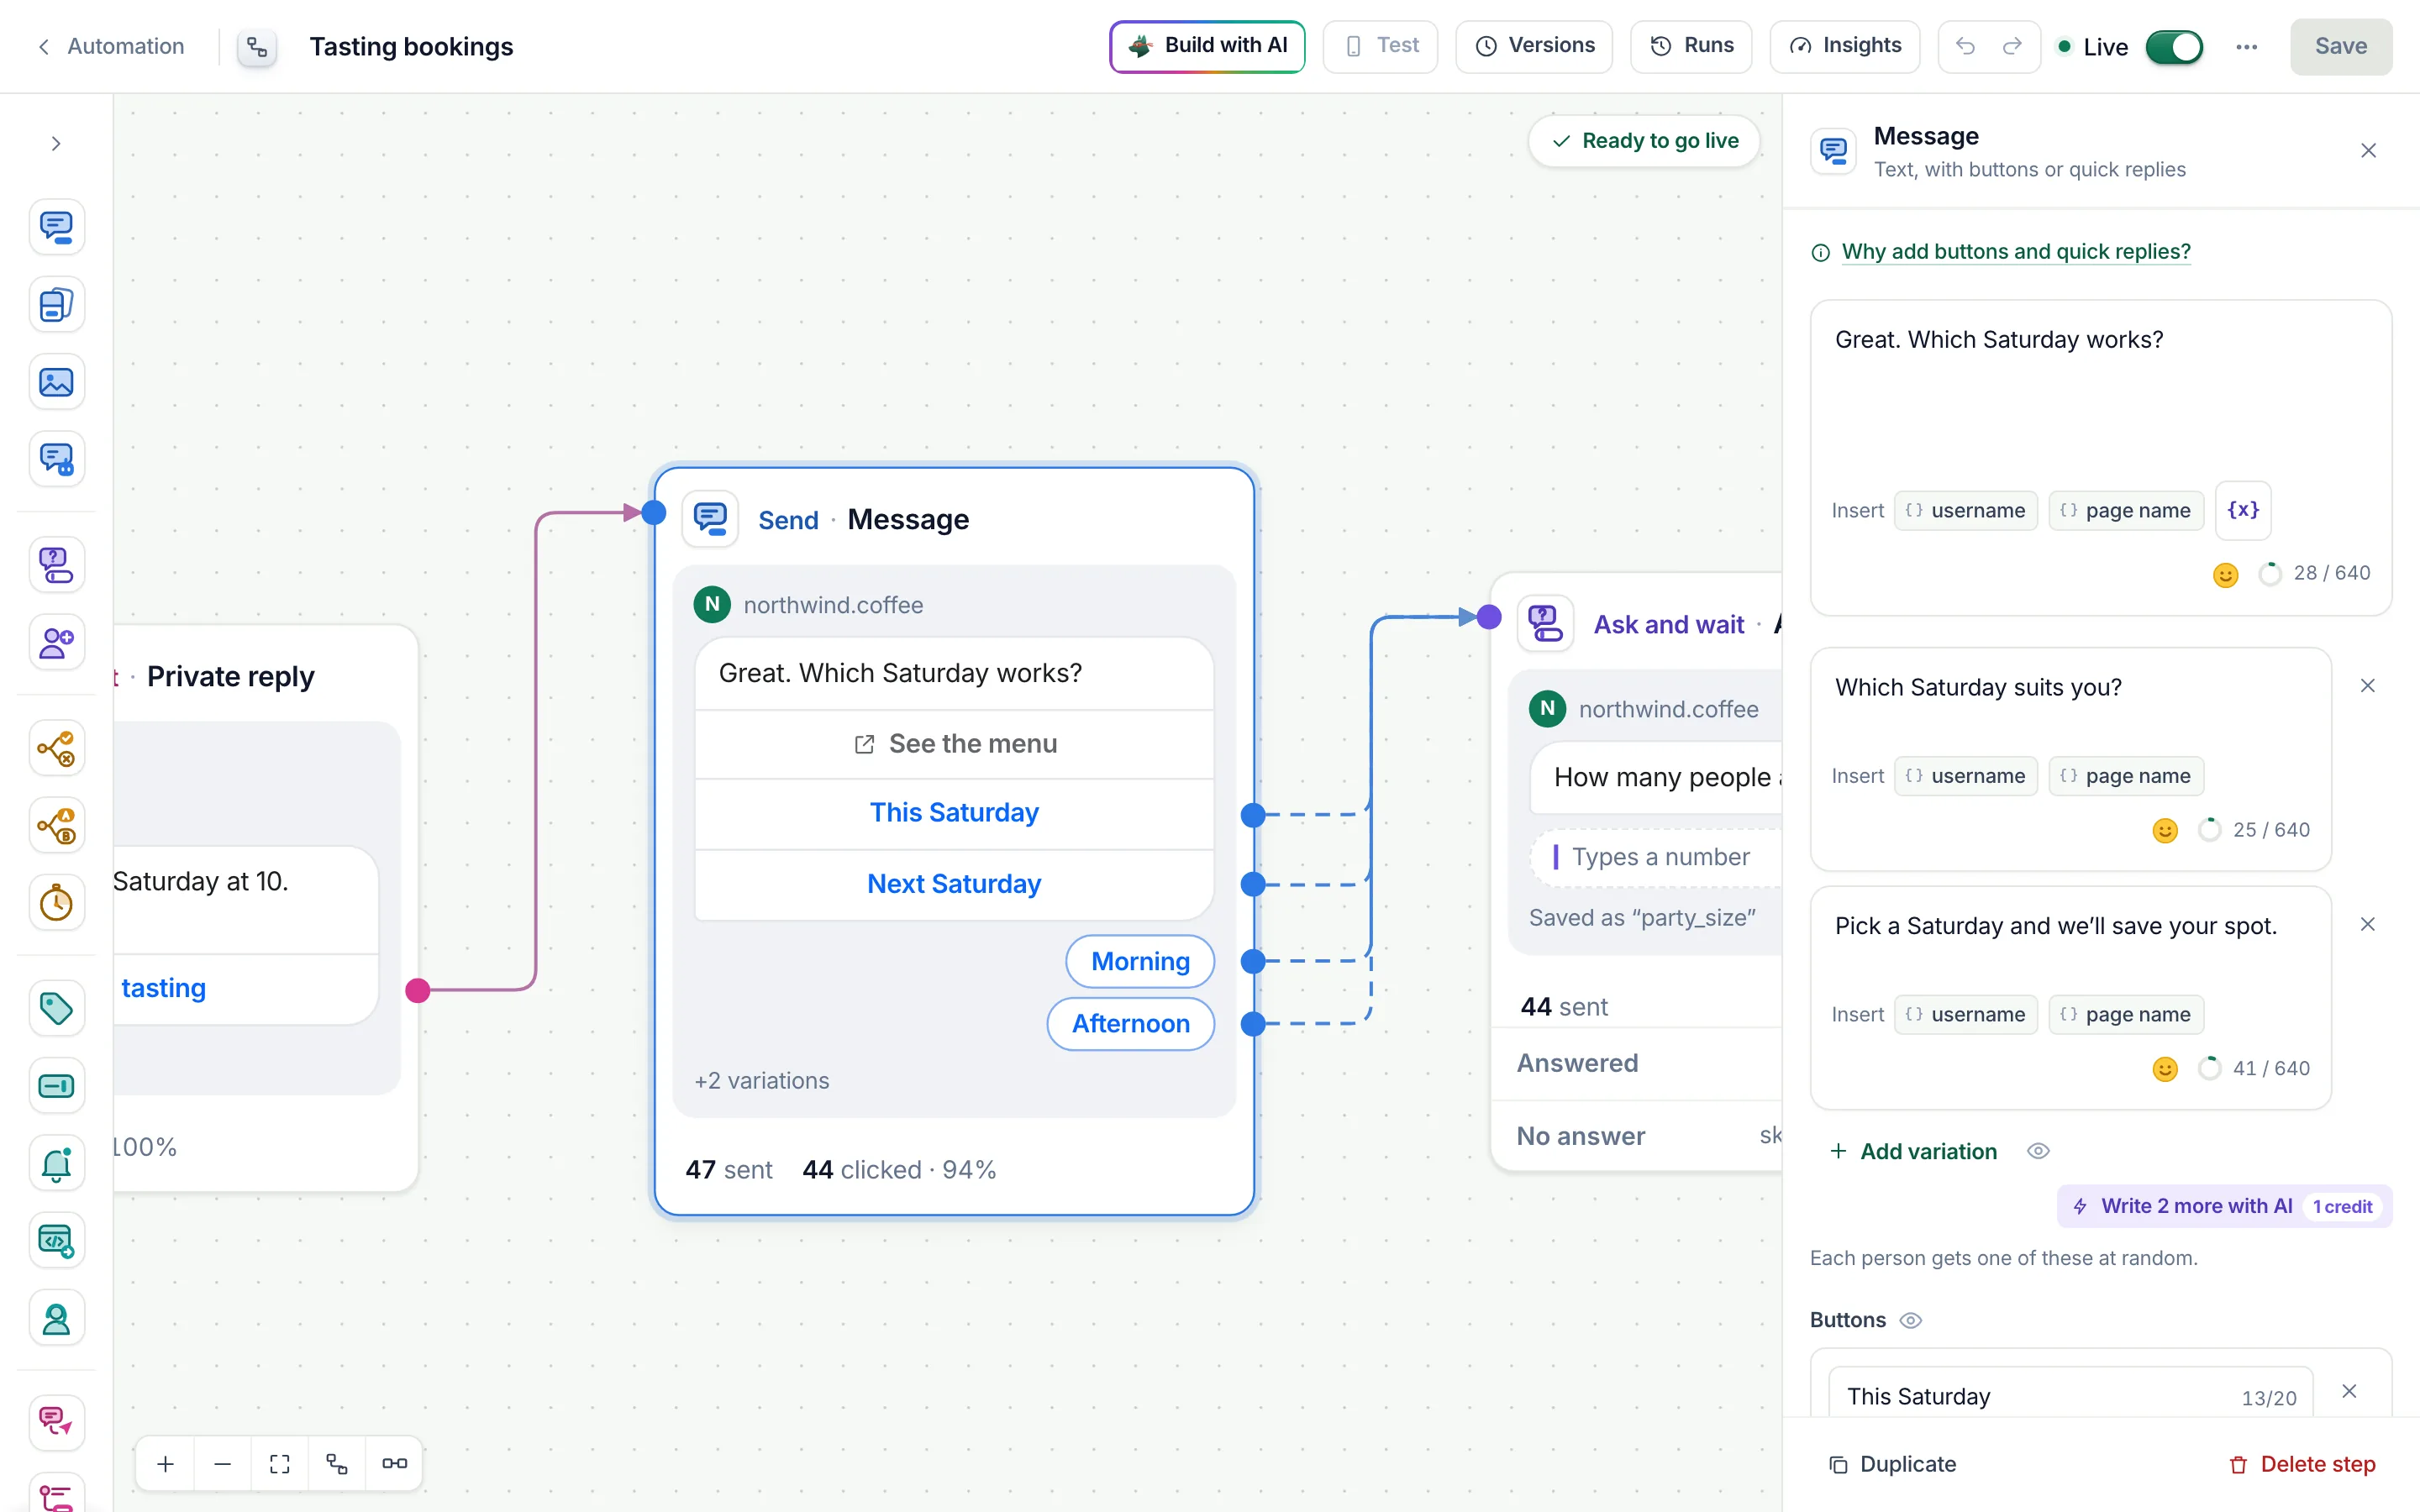
Task: Select the private reply message icon in sidebar
Action: [56, 459]
